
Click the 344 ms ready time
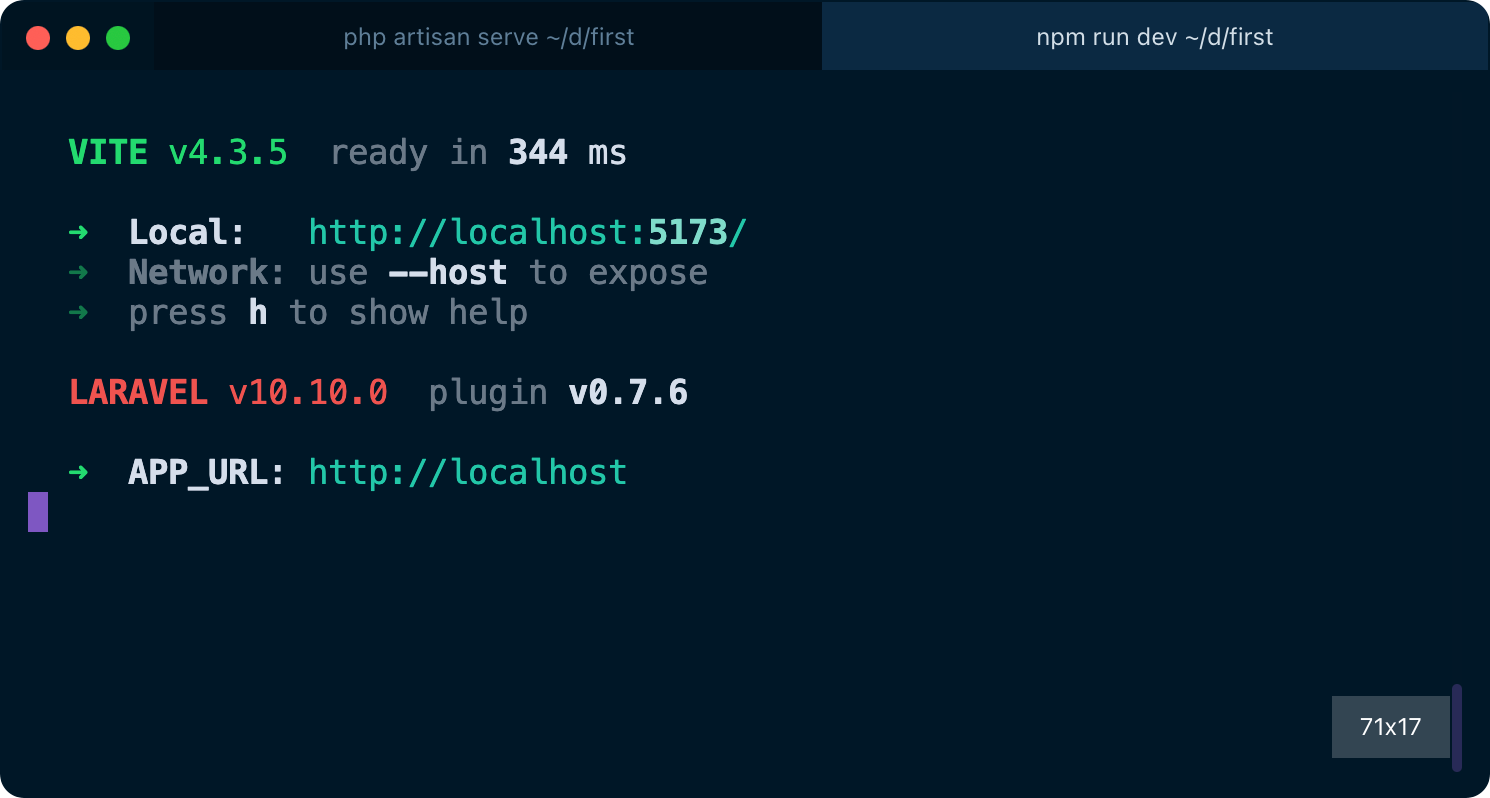click(x=567, y=153)
